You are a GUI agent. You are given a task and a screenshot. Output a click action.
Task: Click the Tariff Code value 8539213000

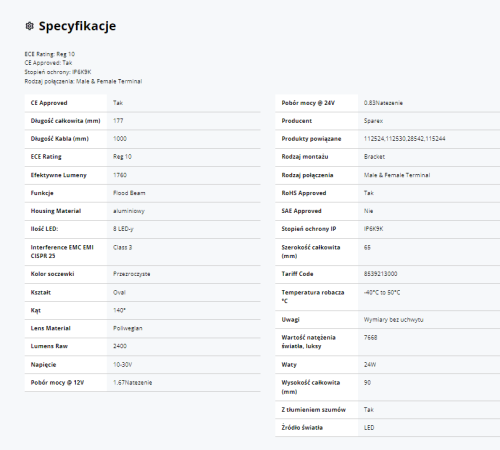coord(380,274)
